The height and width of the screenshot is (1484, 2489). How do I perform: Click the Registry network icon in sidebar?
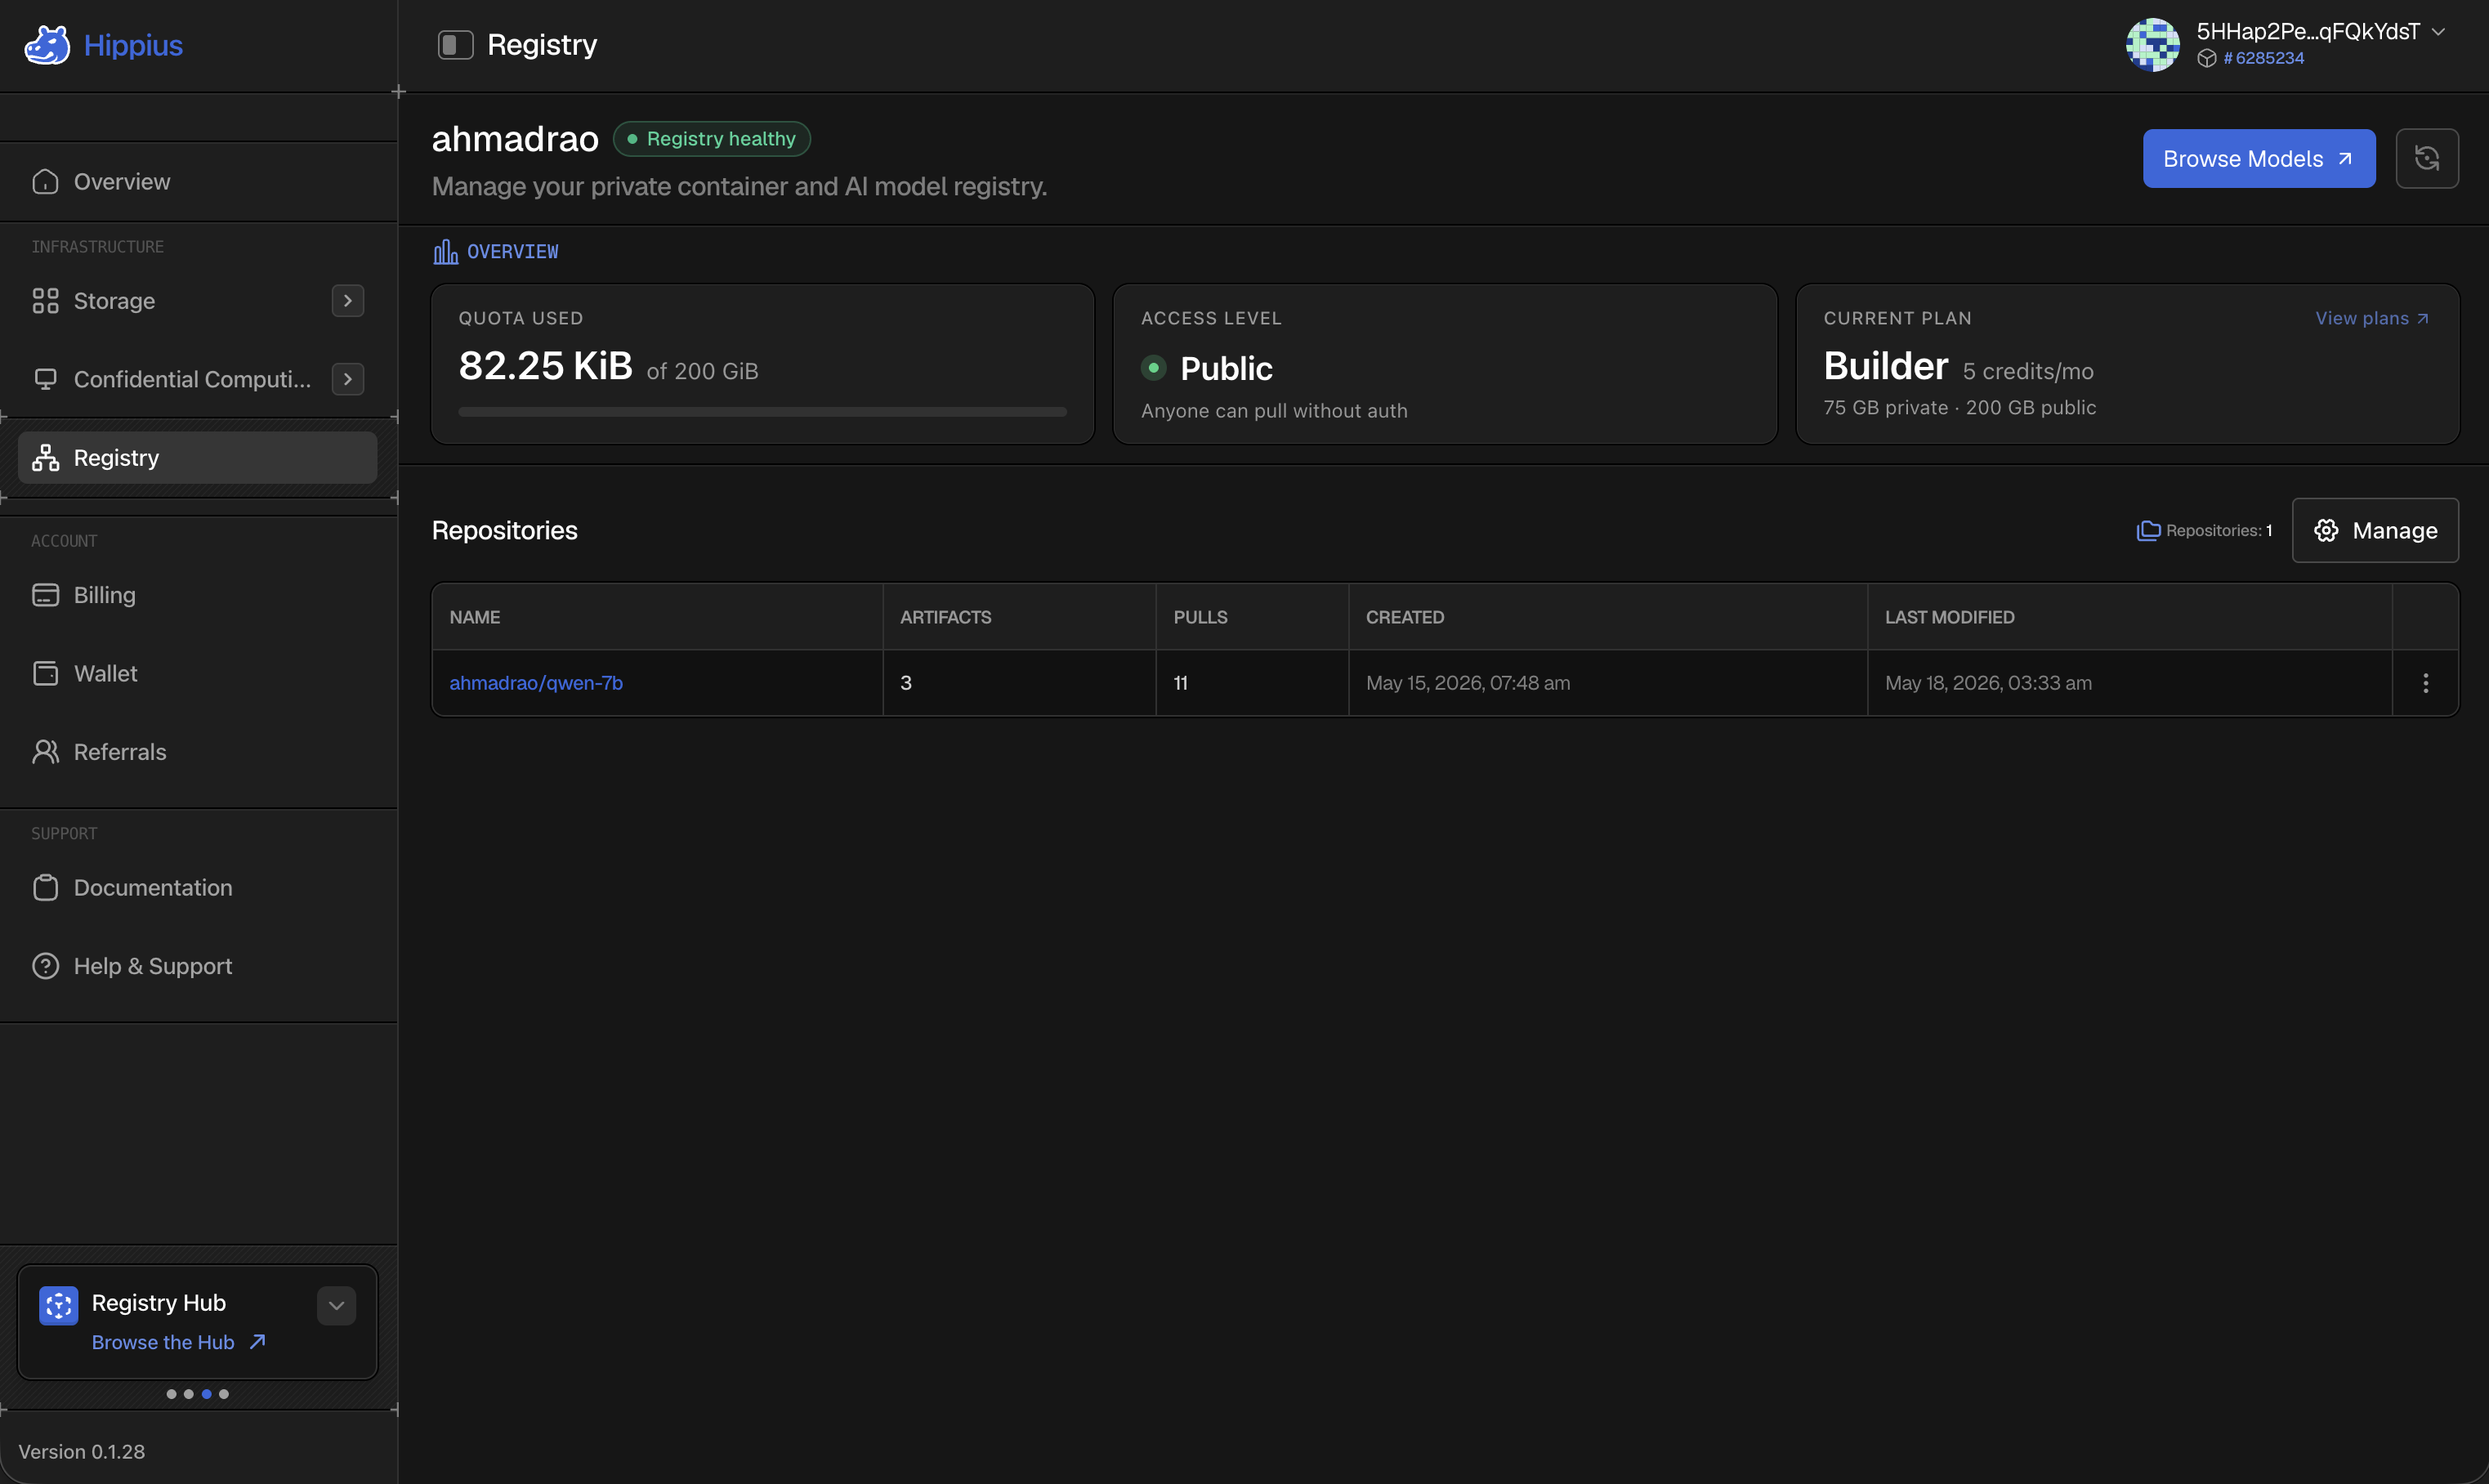coord(45,458)
